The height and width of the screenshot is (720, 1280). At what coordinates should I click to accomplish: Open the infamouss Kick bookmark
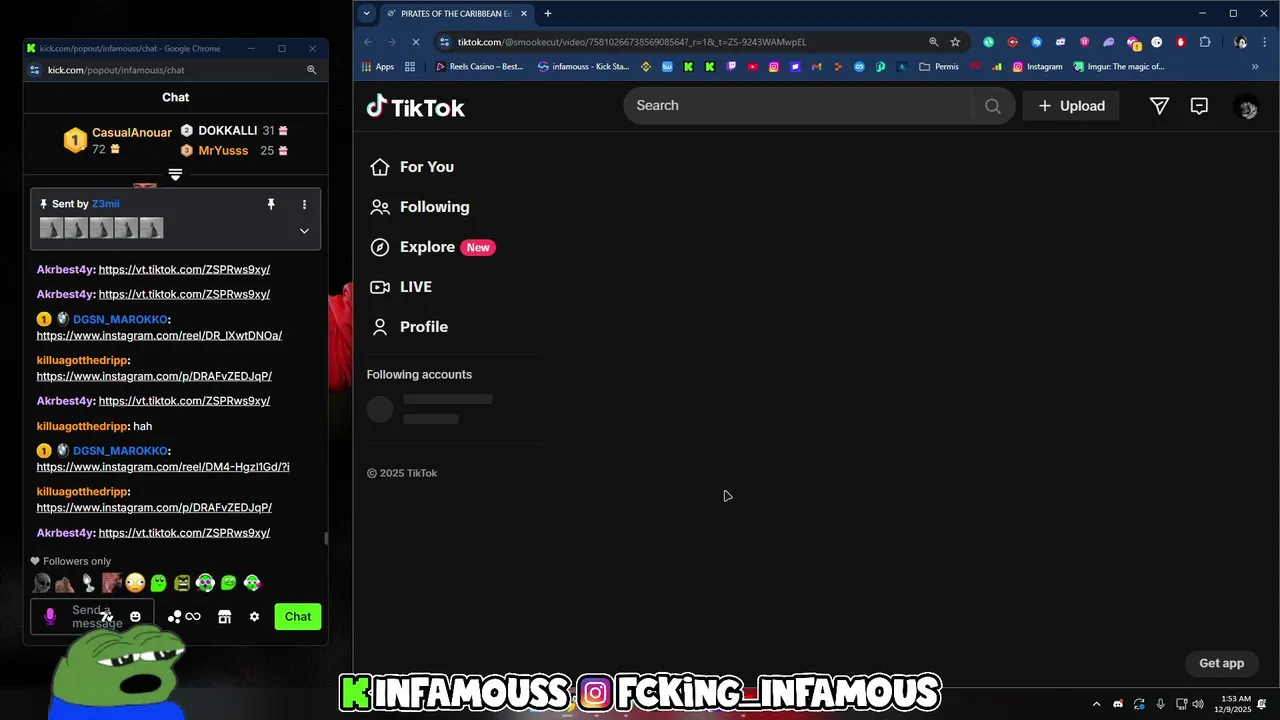coord(583,67)
